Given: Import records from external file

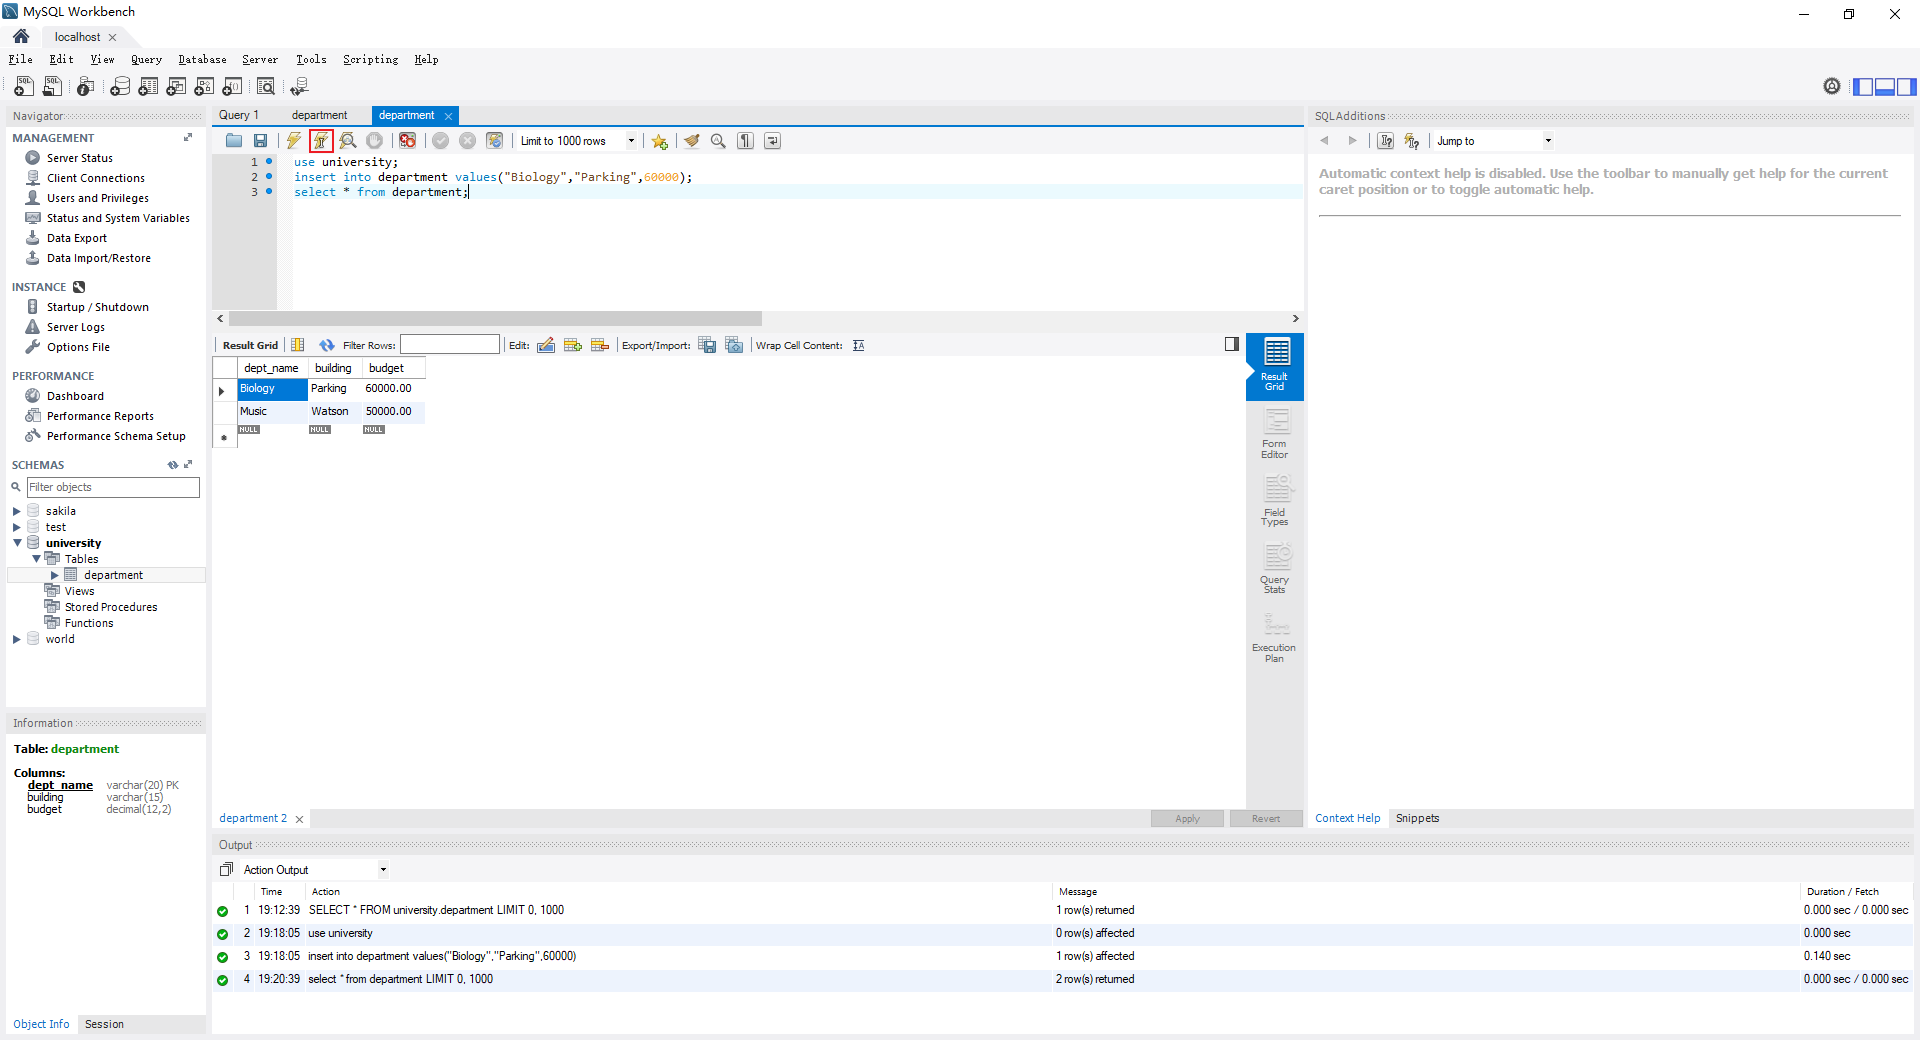Looking at the screenshot, I should click(734, 345).
